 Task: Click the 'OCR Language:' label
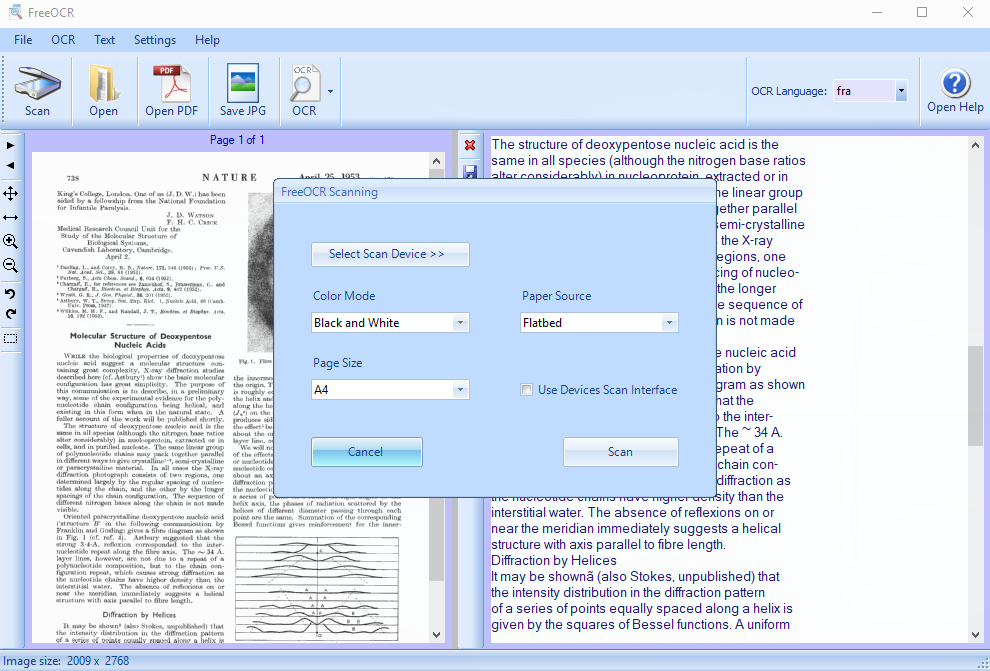[789, 91]
